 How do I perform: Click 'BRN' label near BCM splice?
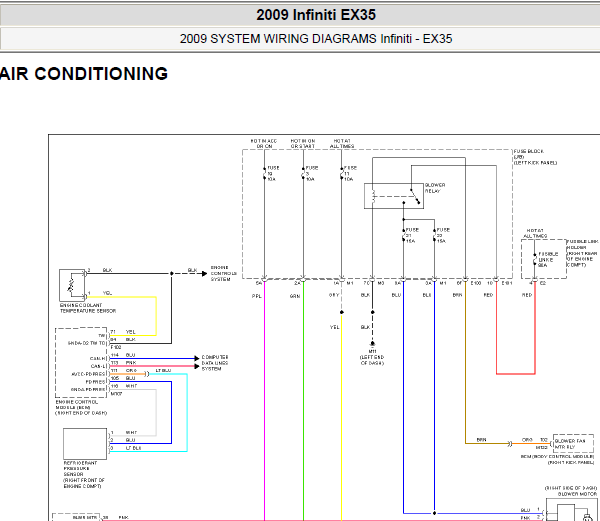[x=481, y=440]
